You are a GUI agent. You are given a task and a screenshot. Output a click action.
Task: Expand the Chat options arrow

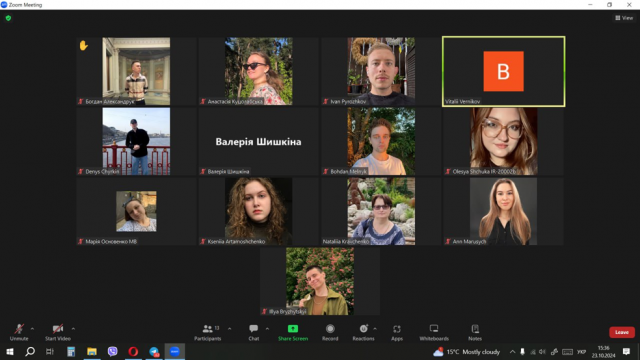(x=267, y=329)
